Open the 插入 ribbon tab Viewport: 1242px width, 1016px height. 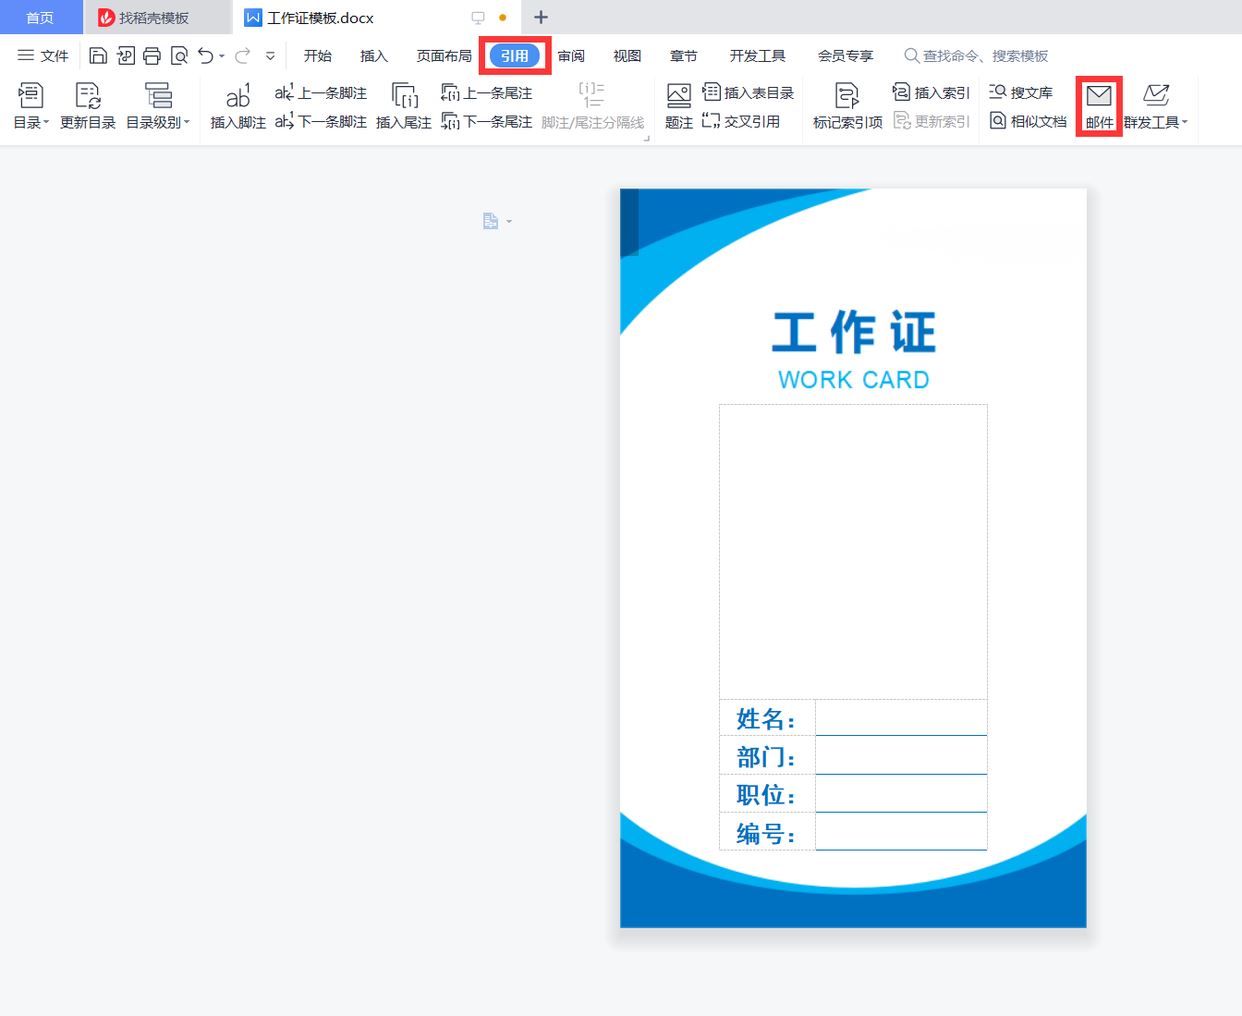(374, 56)
